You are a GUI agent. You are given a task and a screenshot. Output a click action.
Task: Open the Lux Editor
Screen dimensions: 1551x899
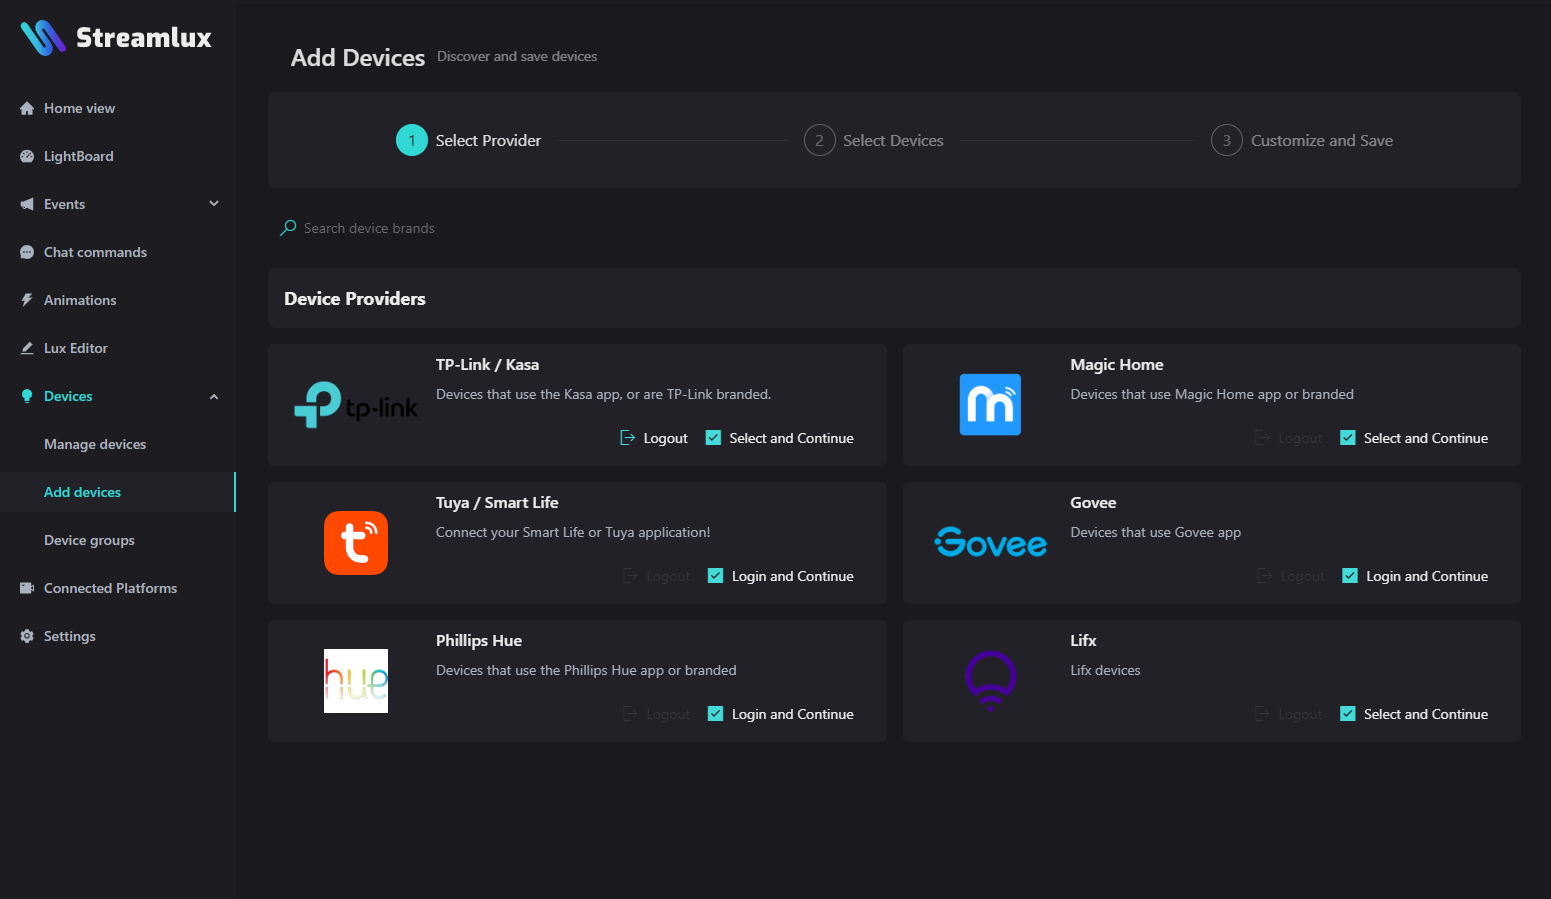75,348
